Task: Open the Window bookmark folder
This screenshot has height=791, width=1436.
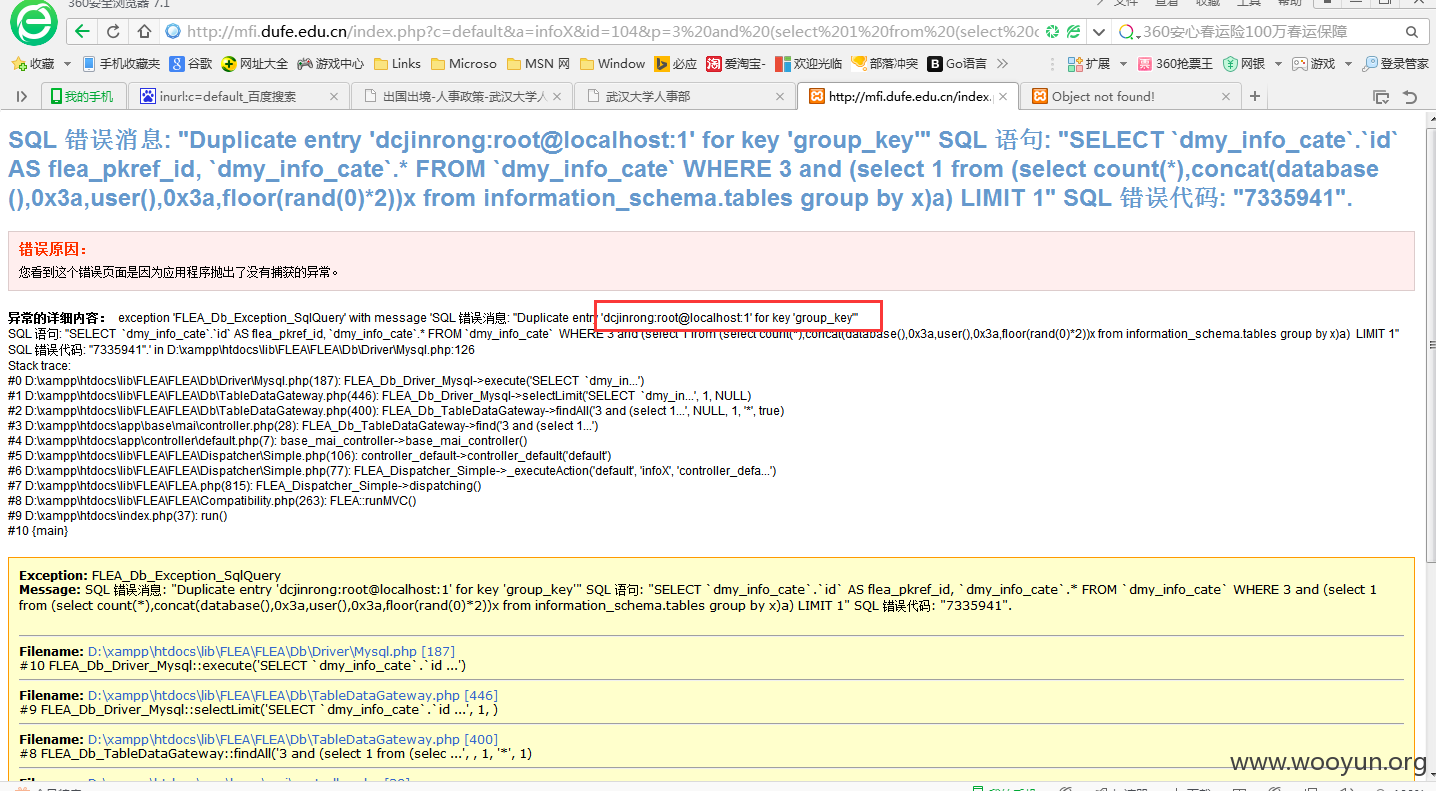Action: click(x=612, y=64)
